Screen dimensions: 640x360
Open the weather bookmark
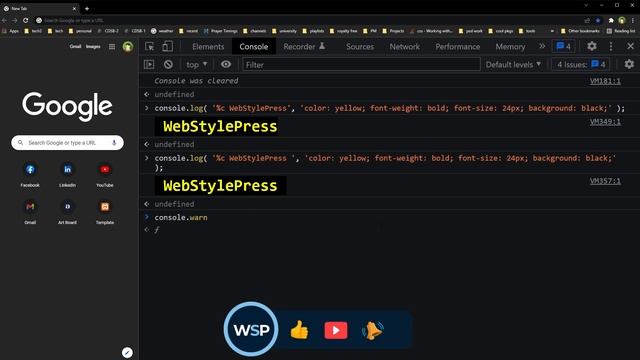click(162, 31)
